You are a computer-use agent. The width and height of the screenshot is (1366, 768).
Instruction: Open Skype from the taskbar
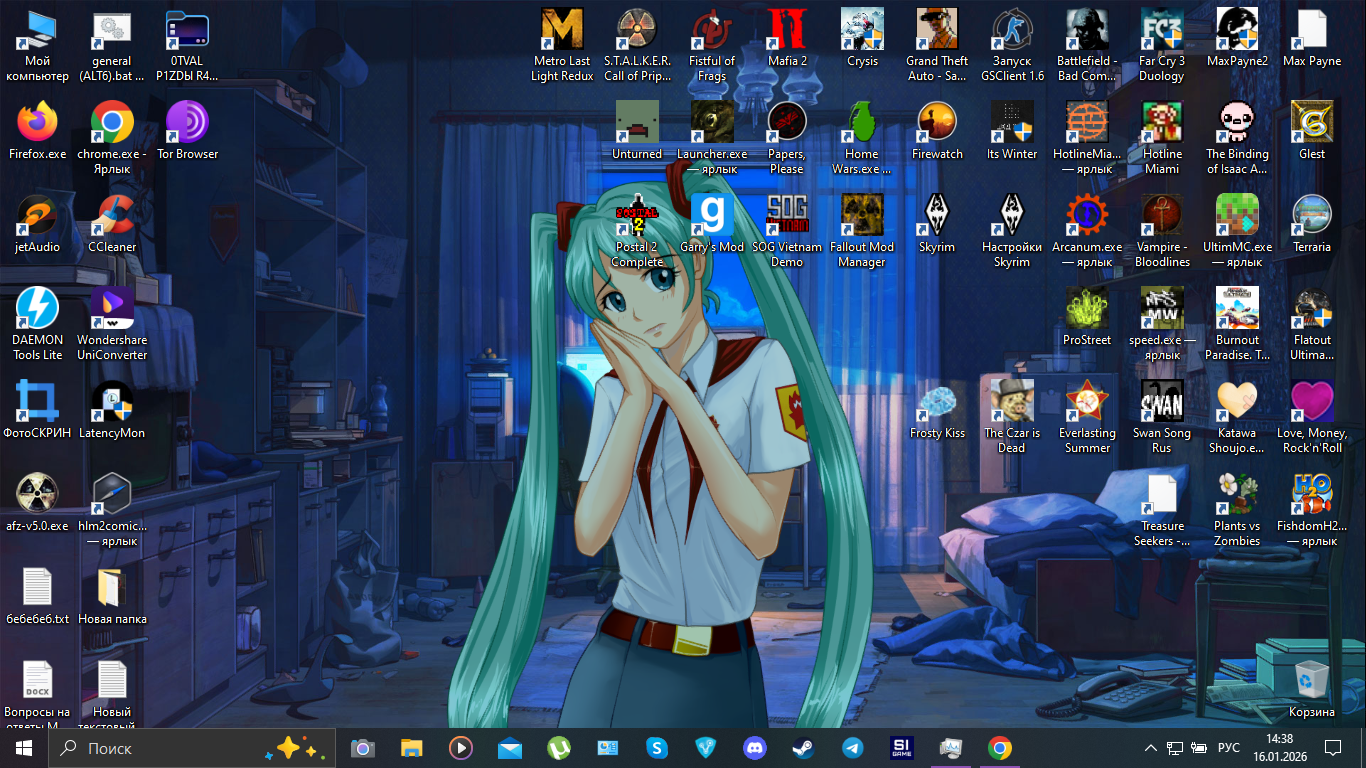[657, 748]
